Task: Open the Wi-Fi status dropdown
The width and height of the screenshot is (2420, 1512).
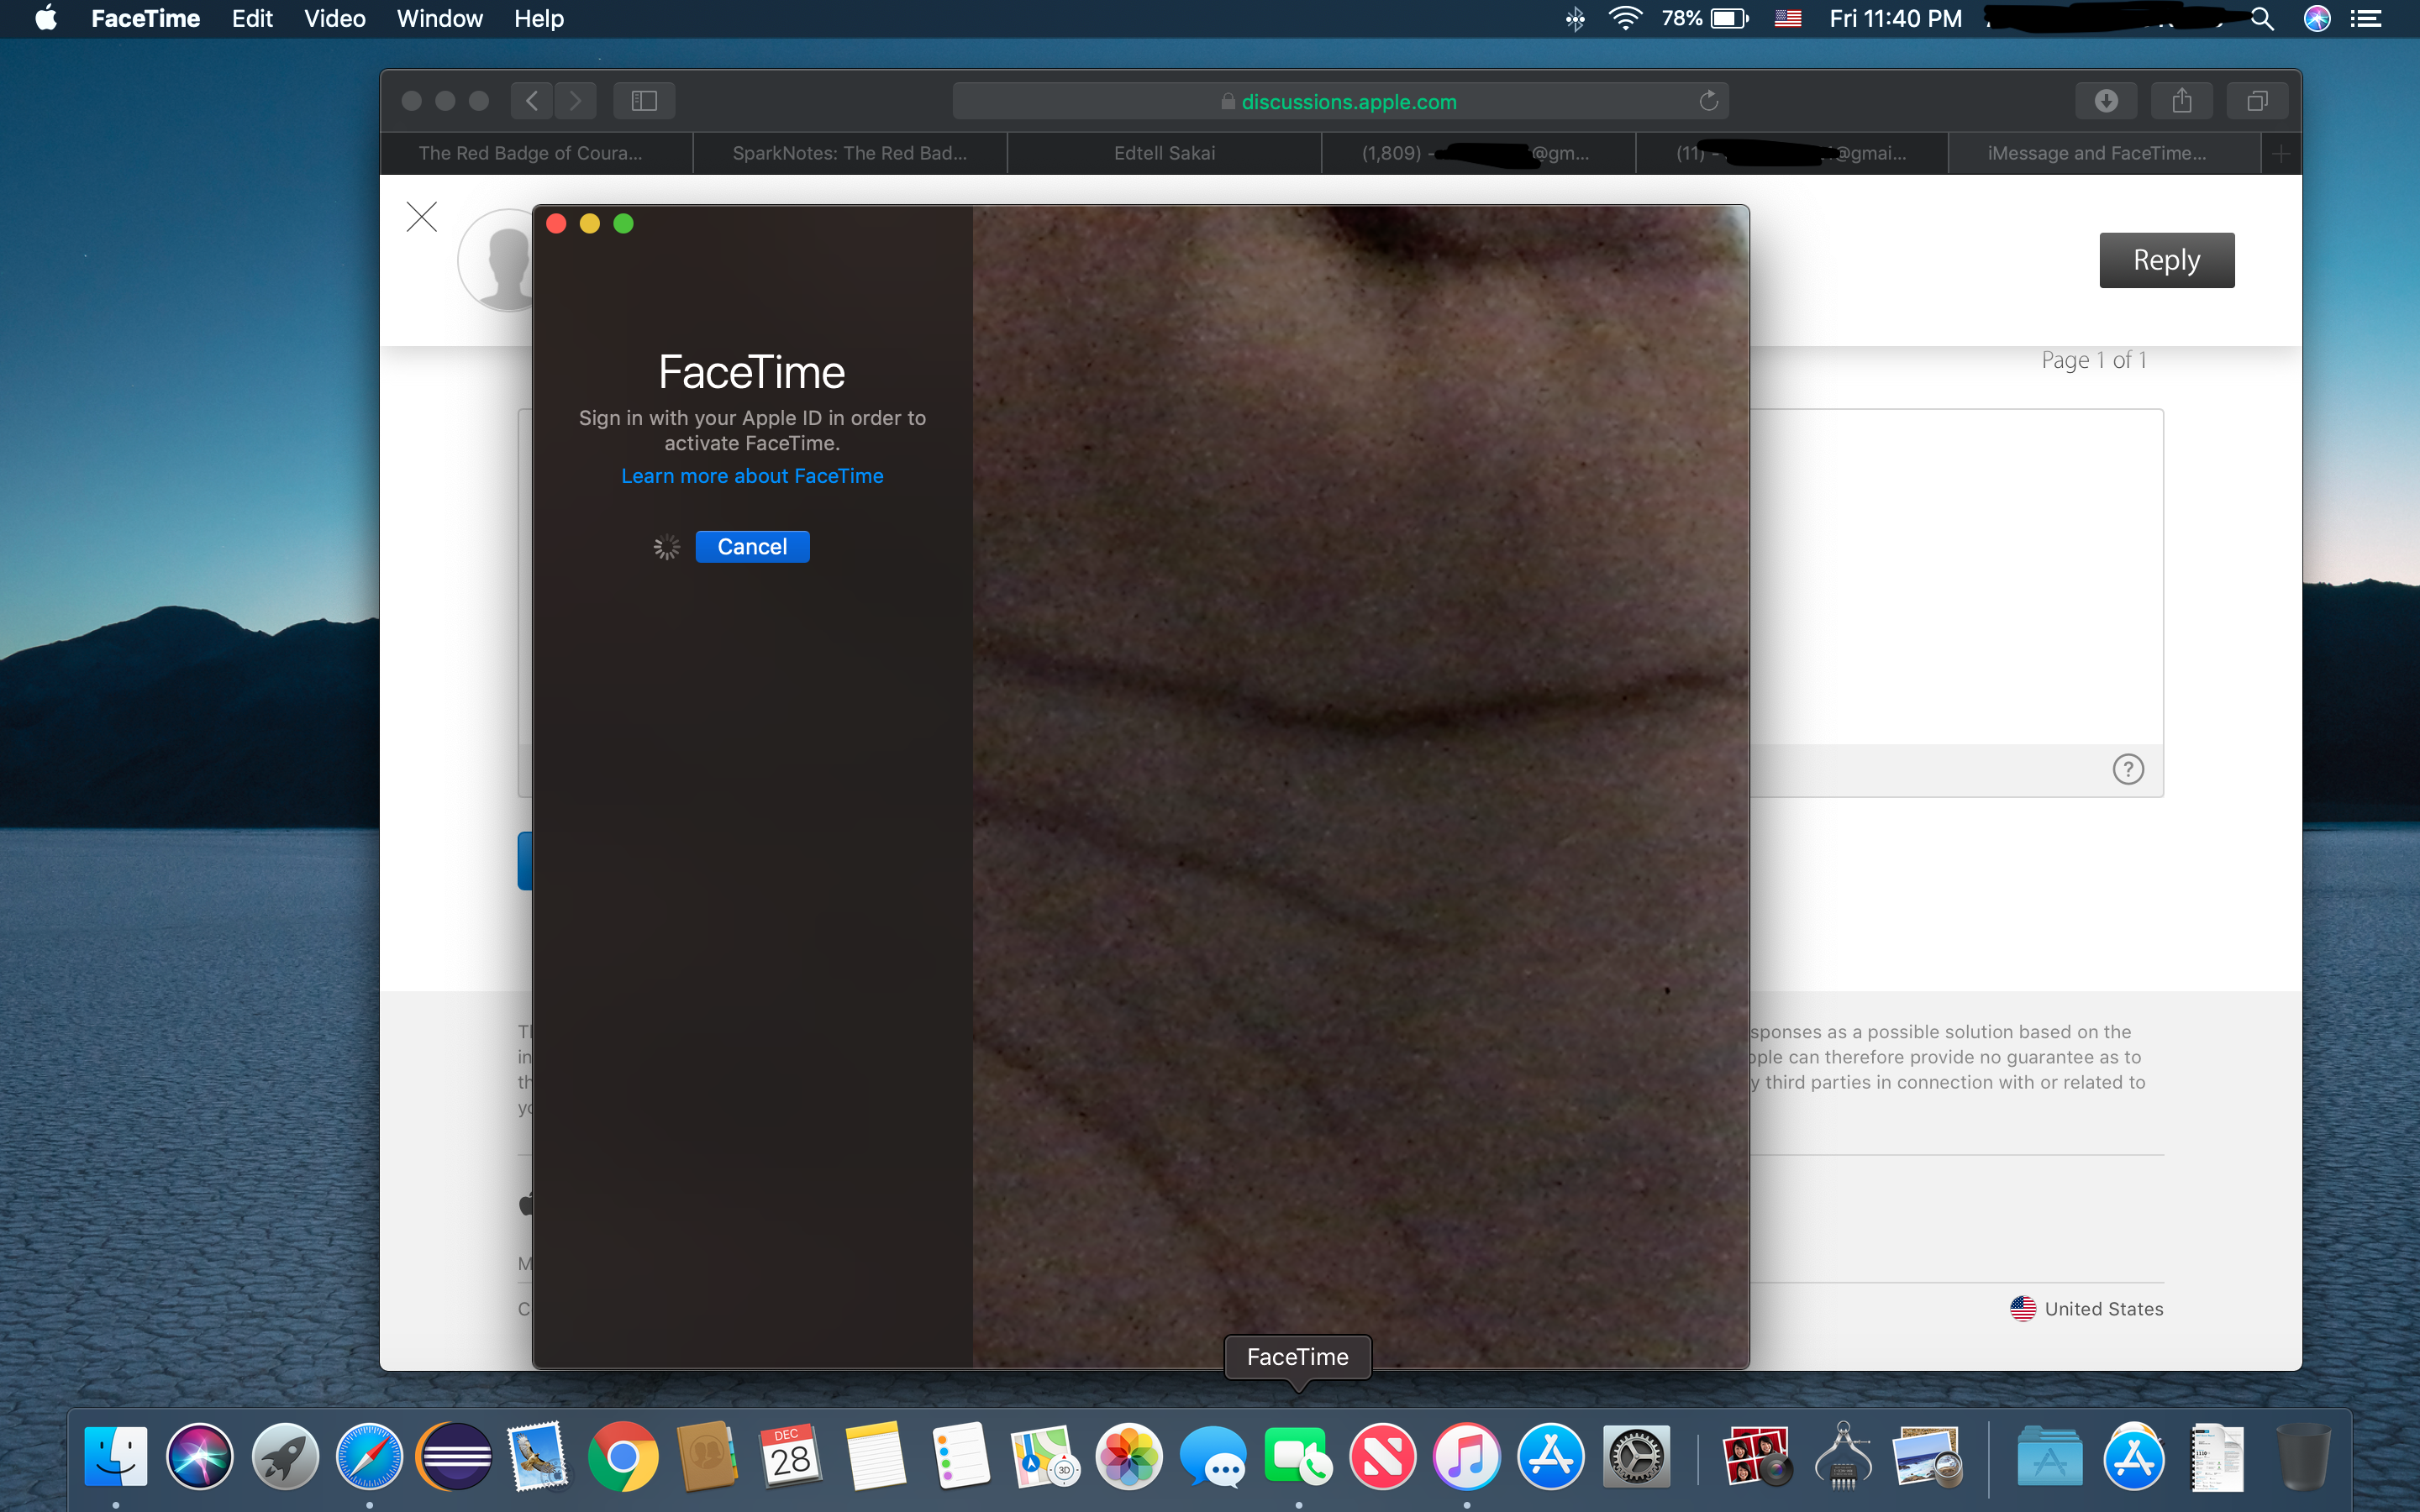Action: [1625, 19]
